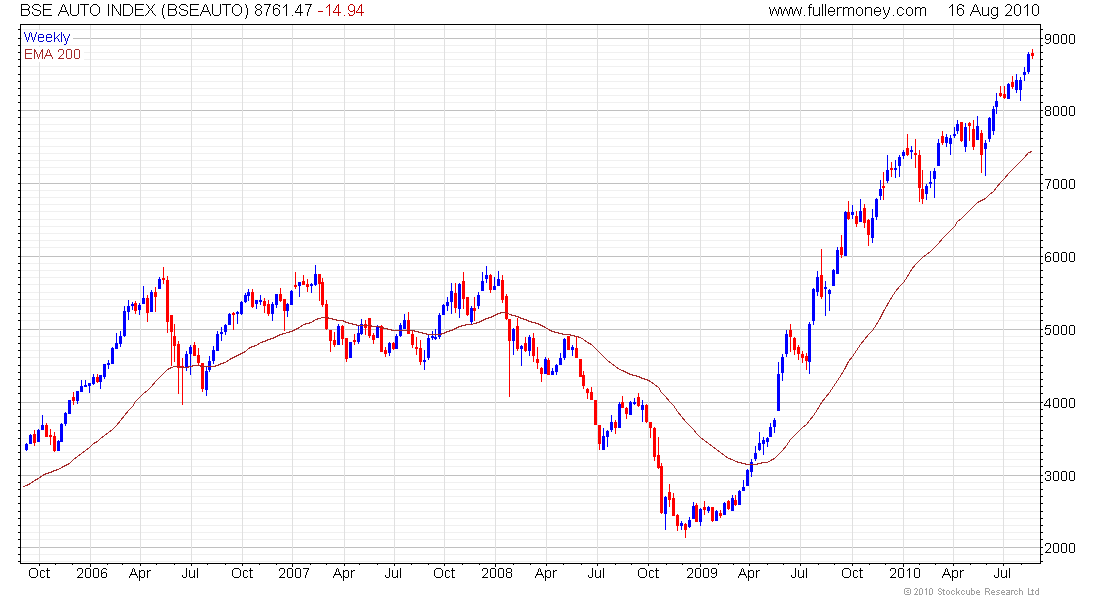Click the 3000 price axis label
The width and height of the screenshot is (1100, 600).
coord(1060,476)
